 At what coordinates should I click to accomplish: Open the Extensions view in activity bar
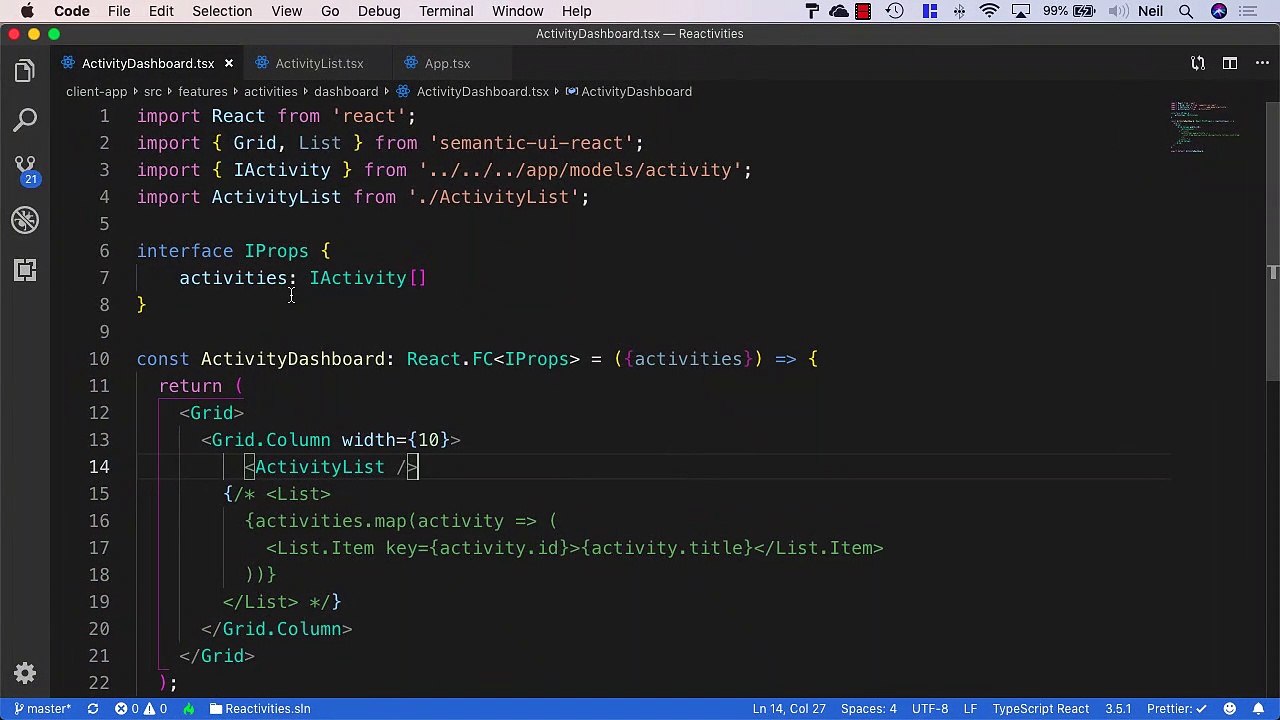tap(25, 270)
